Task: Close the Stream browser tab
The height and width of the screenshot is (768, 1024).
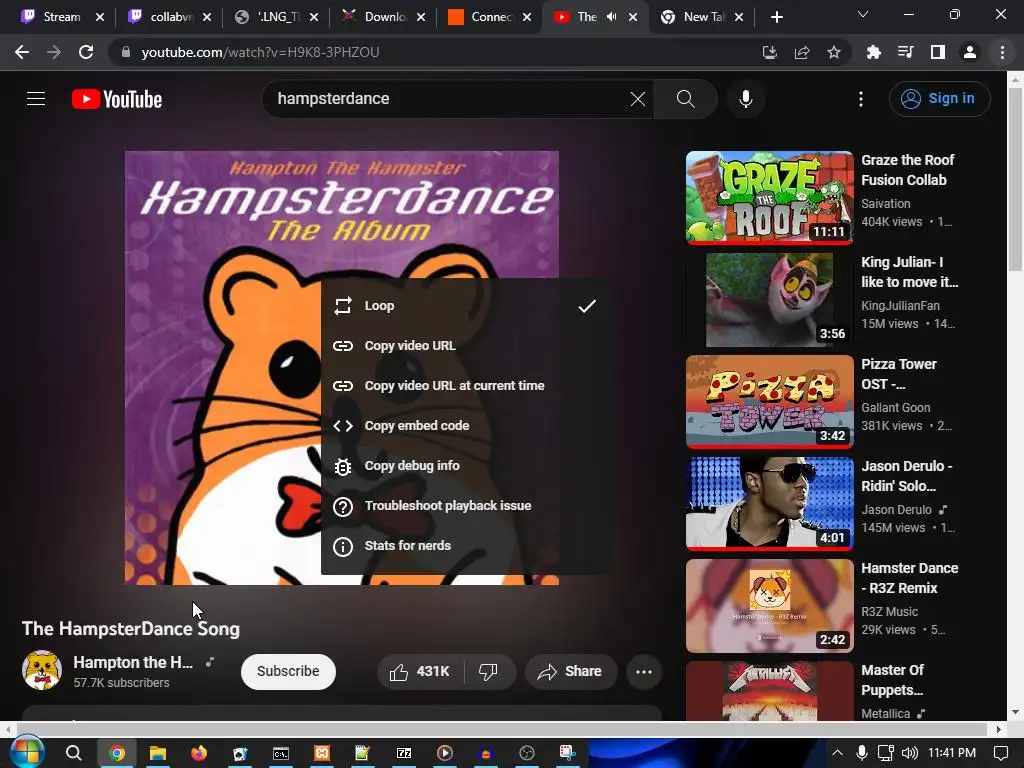Action: tap(100, 17)
